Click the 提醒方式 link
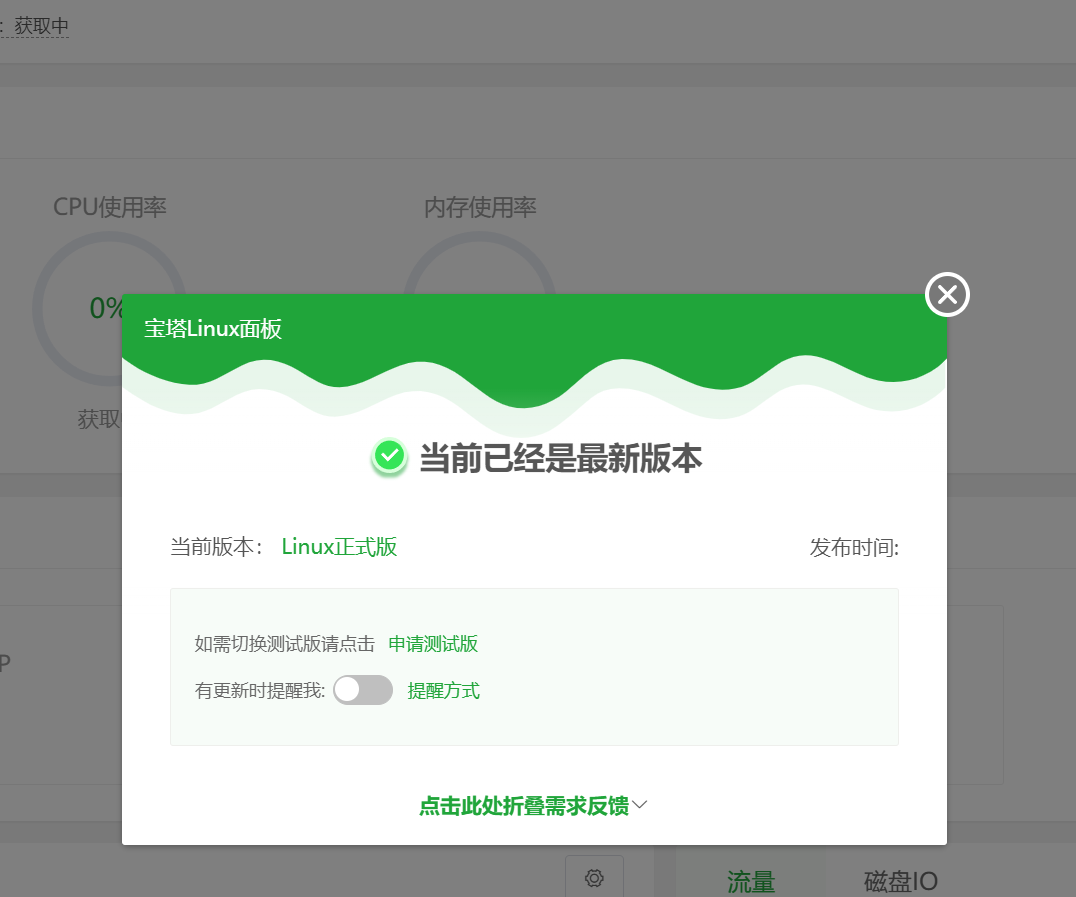The width and height of the screenshot is (1076, 897). pos(443,690)
